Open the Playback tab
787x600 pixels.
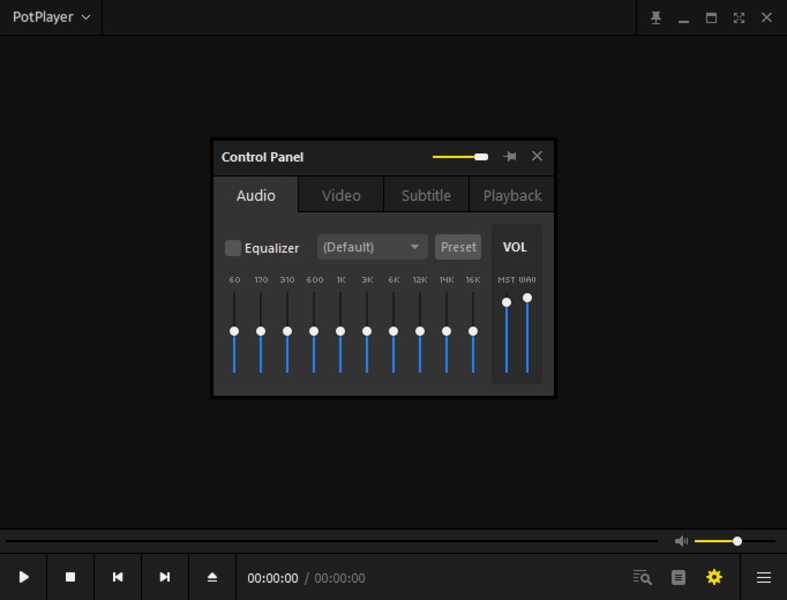coord(512,195)
